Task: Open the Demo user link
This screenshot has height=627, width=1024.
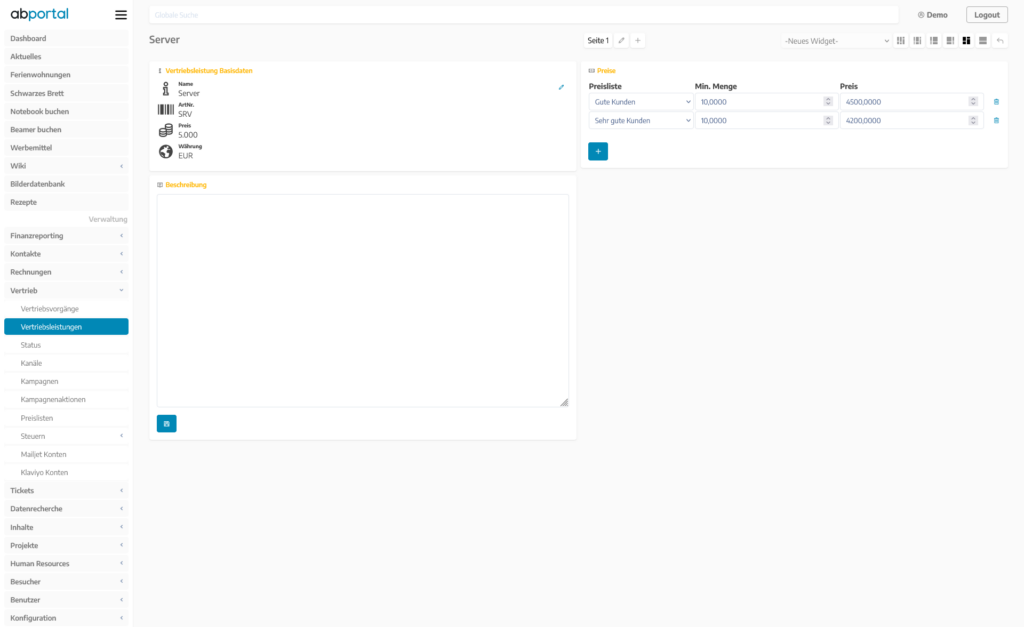Action: [x=932, y=15]
